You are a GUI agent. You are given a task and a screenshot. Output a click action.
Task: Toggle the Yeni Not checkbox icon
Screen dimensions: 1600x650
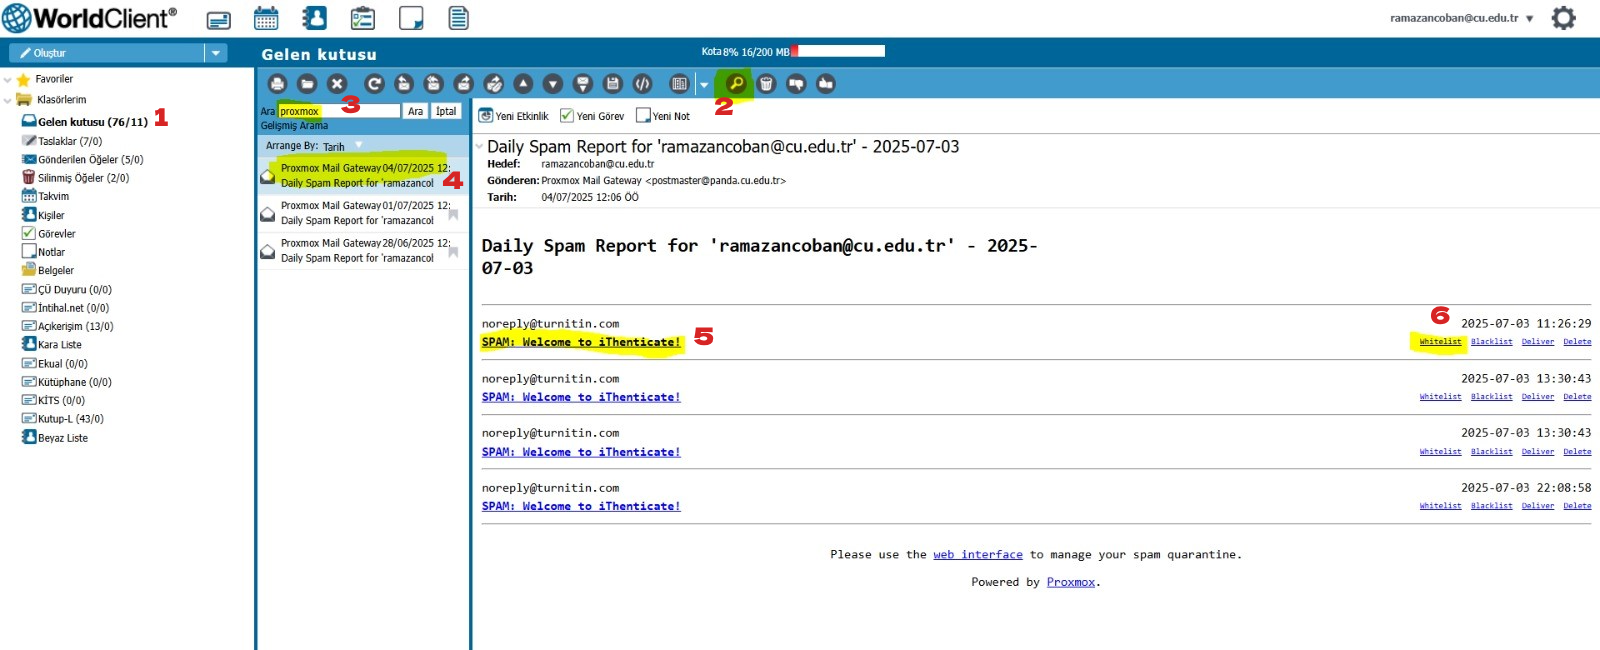click(x=643, y=116)
